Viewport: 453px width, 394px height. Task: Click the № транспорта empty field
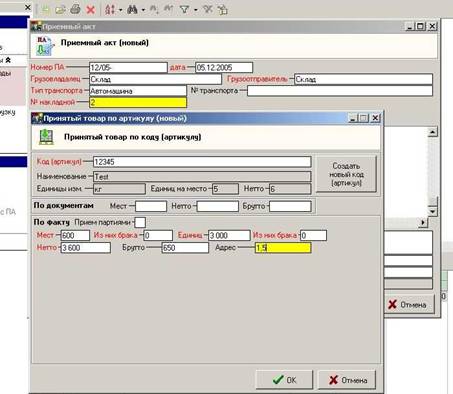pos(340,91)
